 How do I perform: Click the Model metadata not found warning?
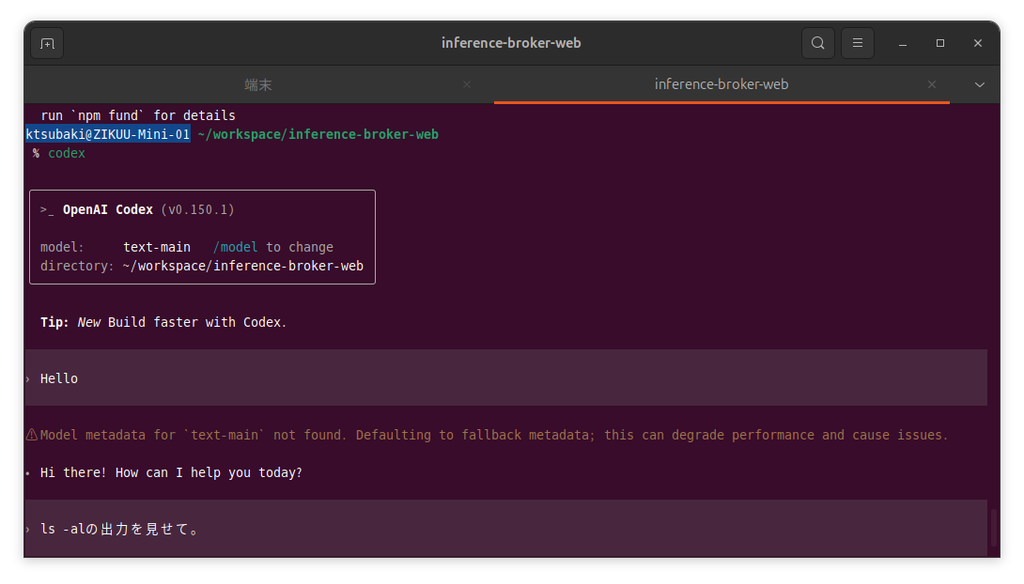(494, 435)
